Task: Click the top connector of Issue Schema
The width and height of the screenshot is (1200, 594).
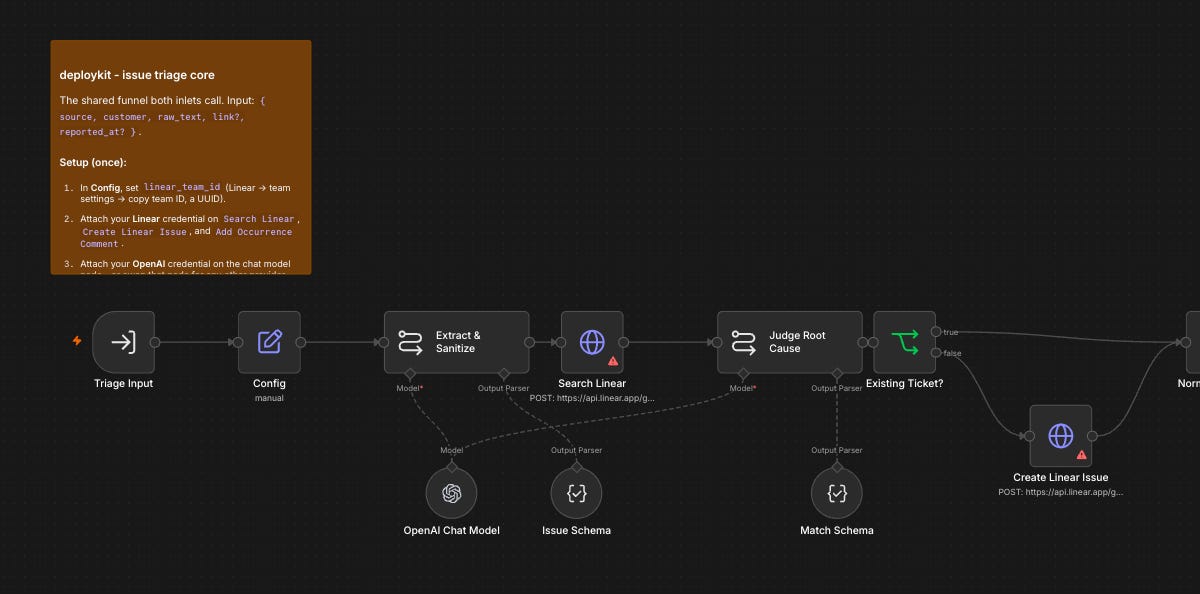Action: [576, 467]
